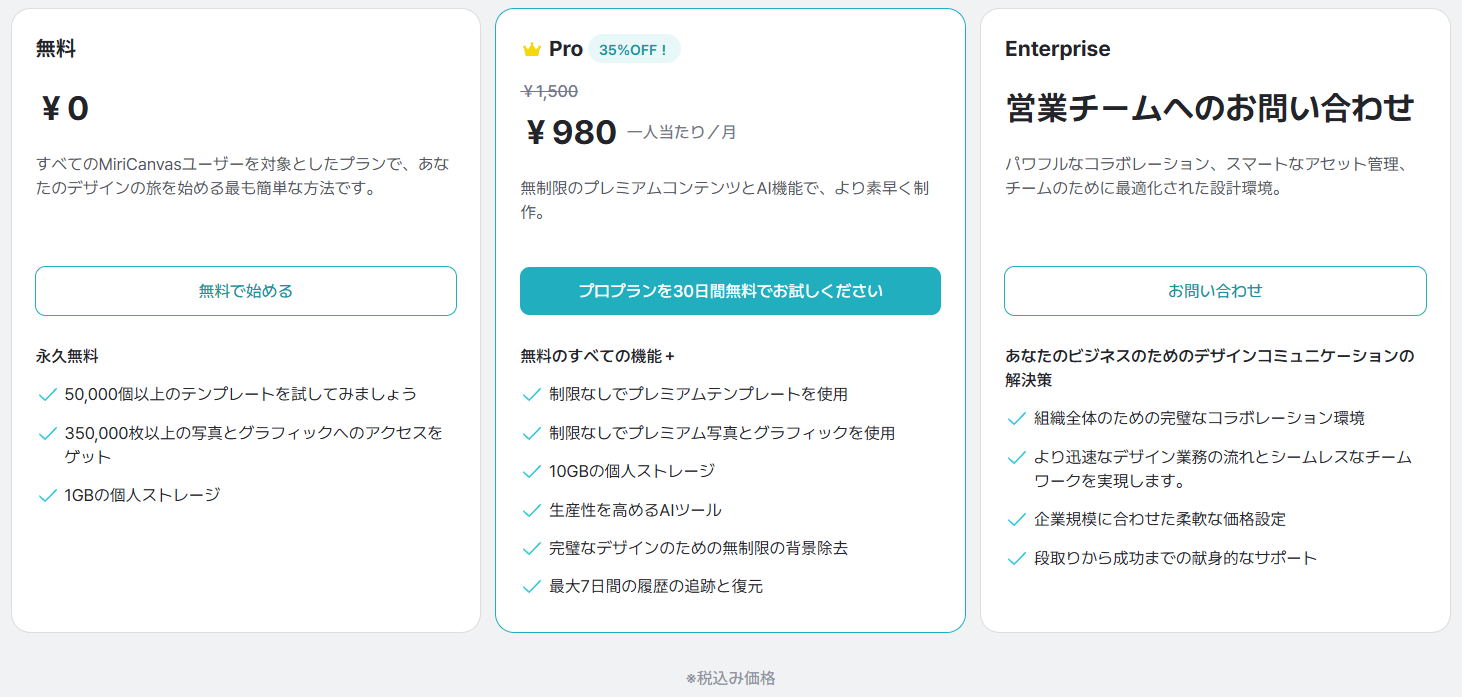Select the Enterprise plan heading
This screenshot has width=1462, height=697.
[1057, 49]
